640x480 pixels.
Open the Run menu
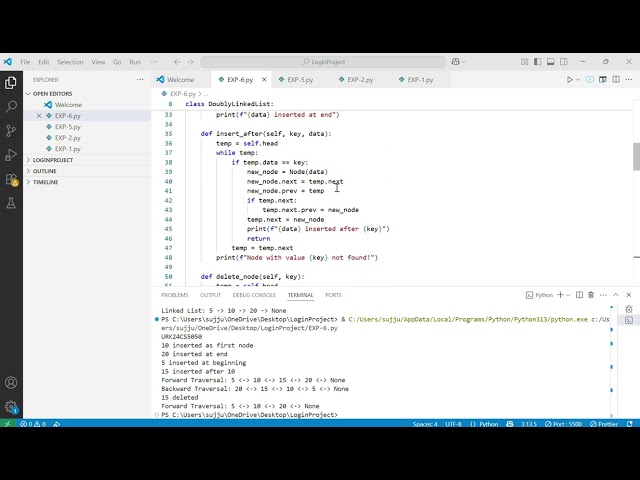(135, 62)
